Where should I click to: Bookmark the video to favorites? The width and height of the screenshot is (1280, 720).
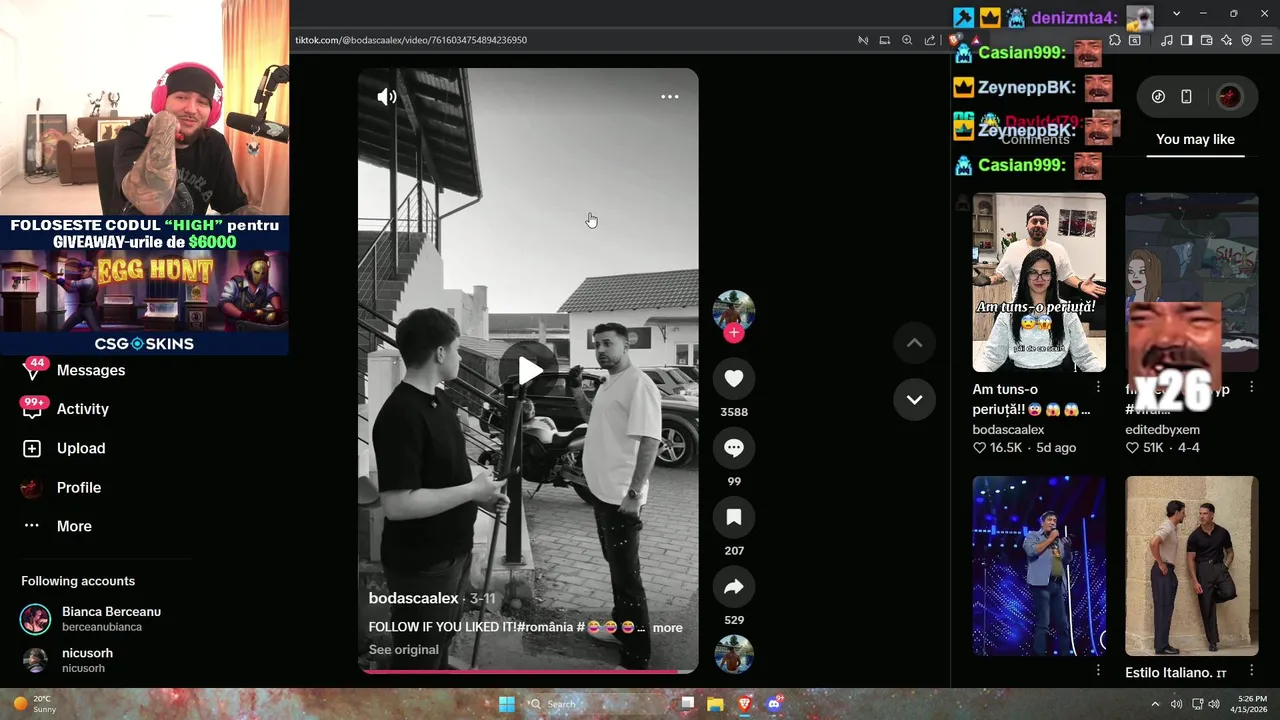pos(734,517)
